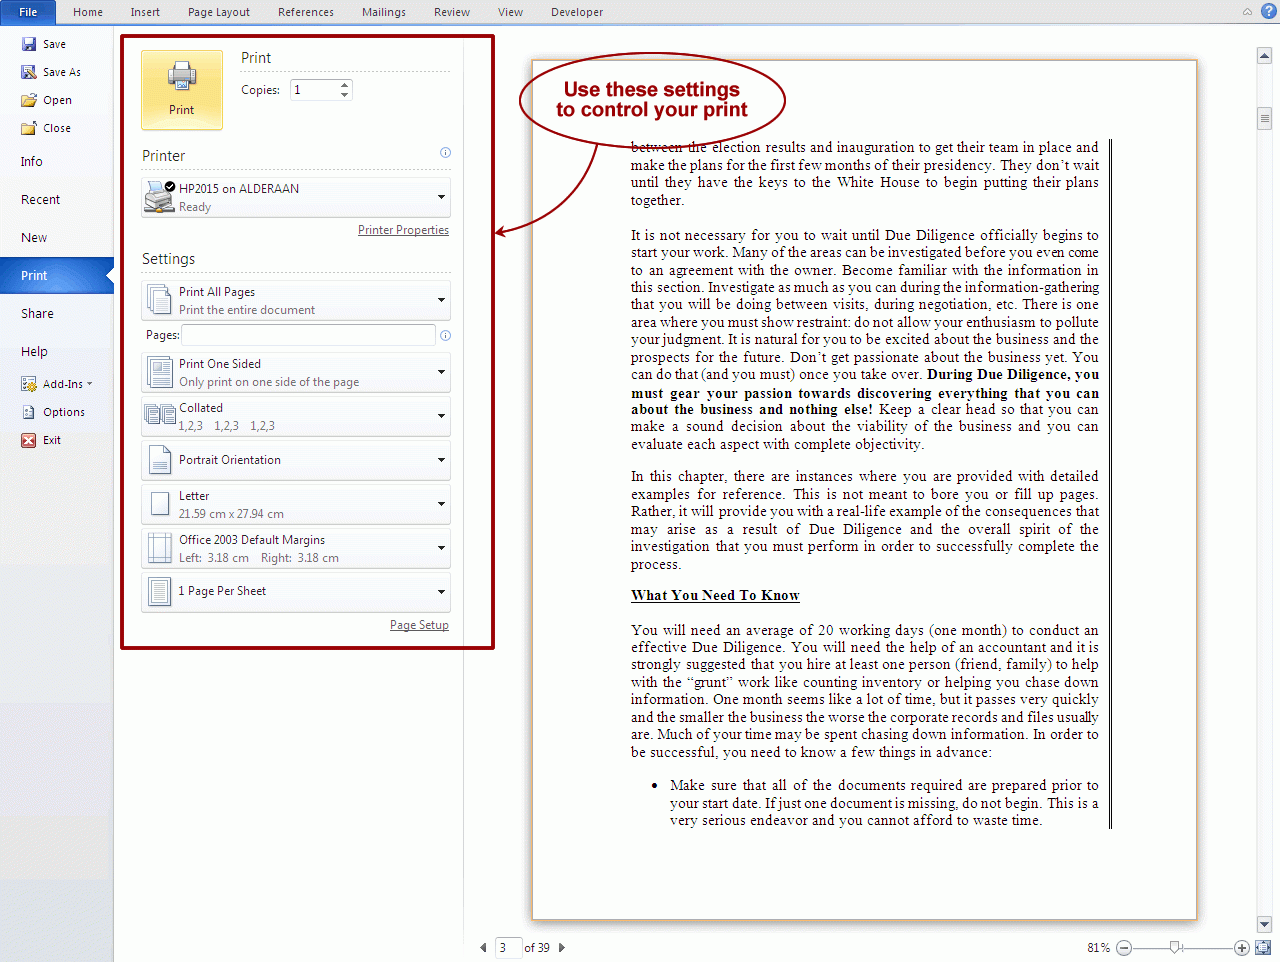Open Printer Properties link
The height and width of the screenshot is (962, 1280).
(403, 229)
